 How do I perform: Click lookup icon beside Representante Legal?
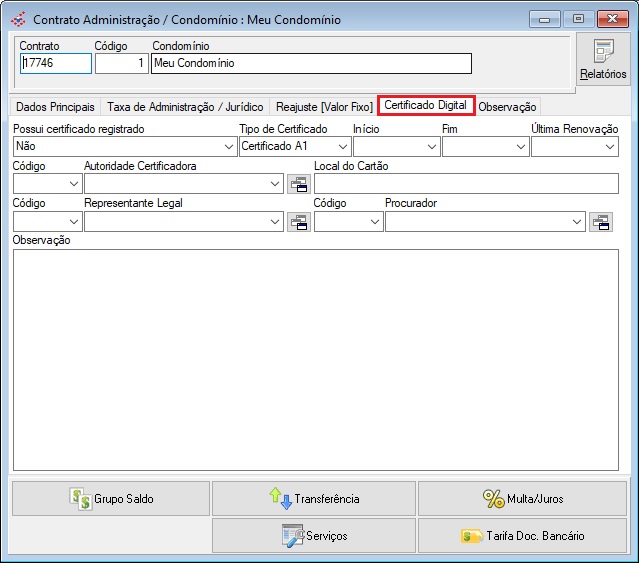click(299, 222)
